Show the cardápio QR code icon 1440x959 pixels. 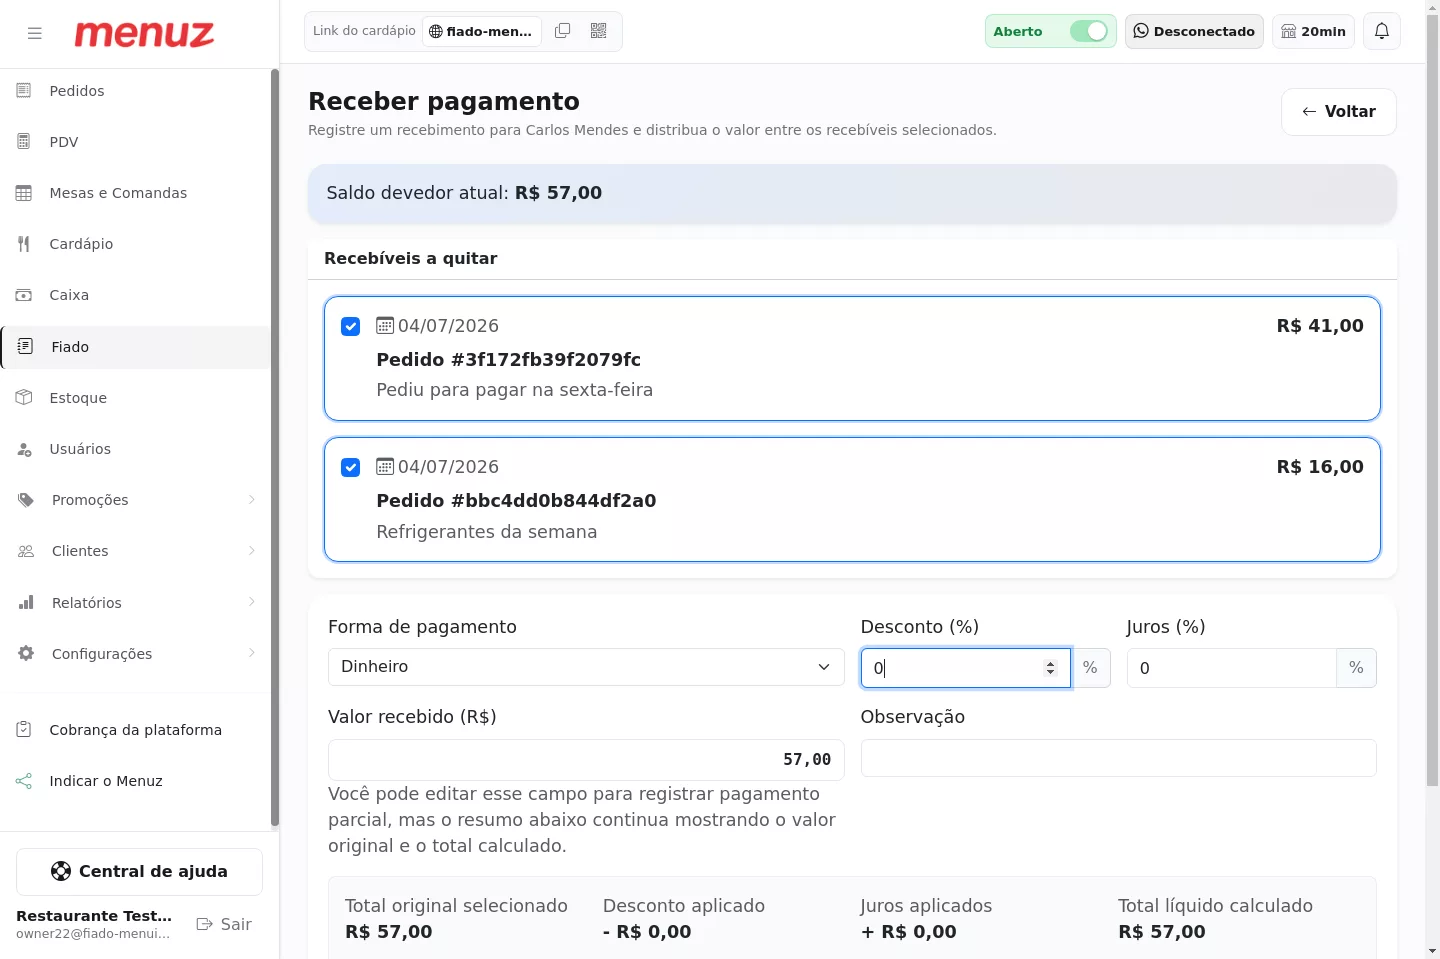click(x=599, y=31)
